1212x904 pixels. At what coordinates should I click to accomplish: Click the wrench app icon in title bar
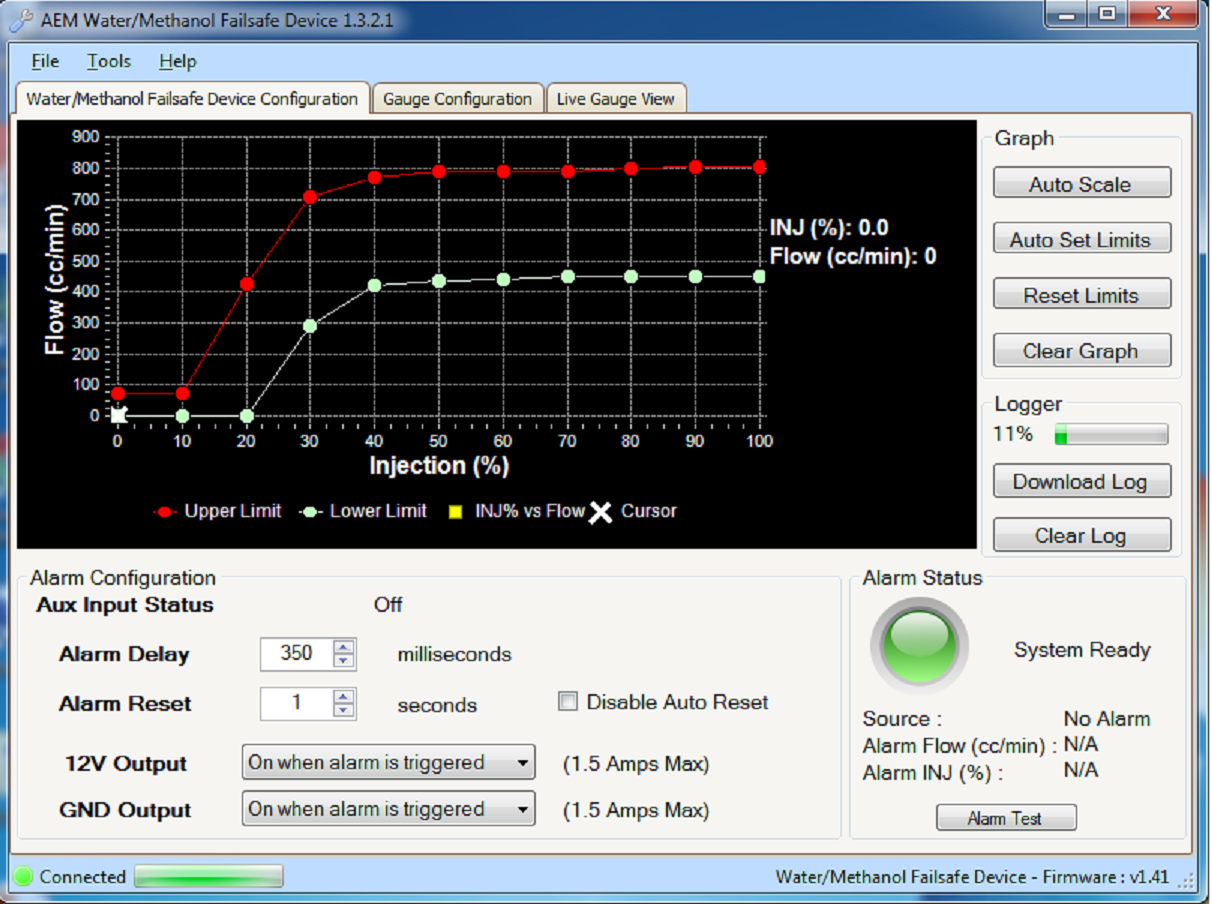point(21,21)
